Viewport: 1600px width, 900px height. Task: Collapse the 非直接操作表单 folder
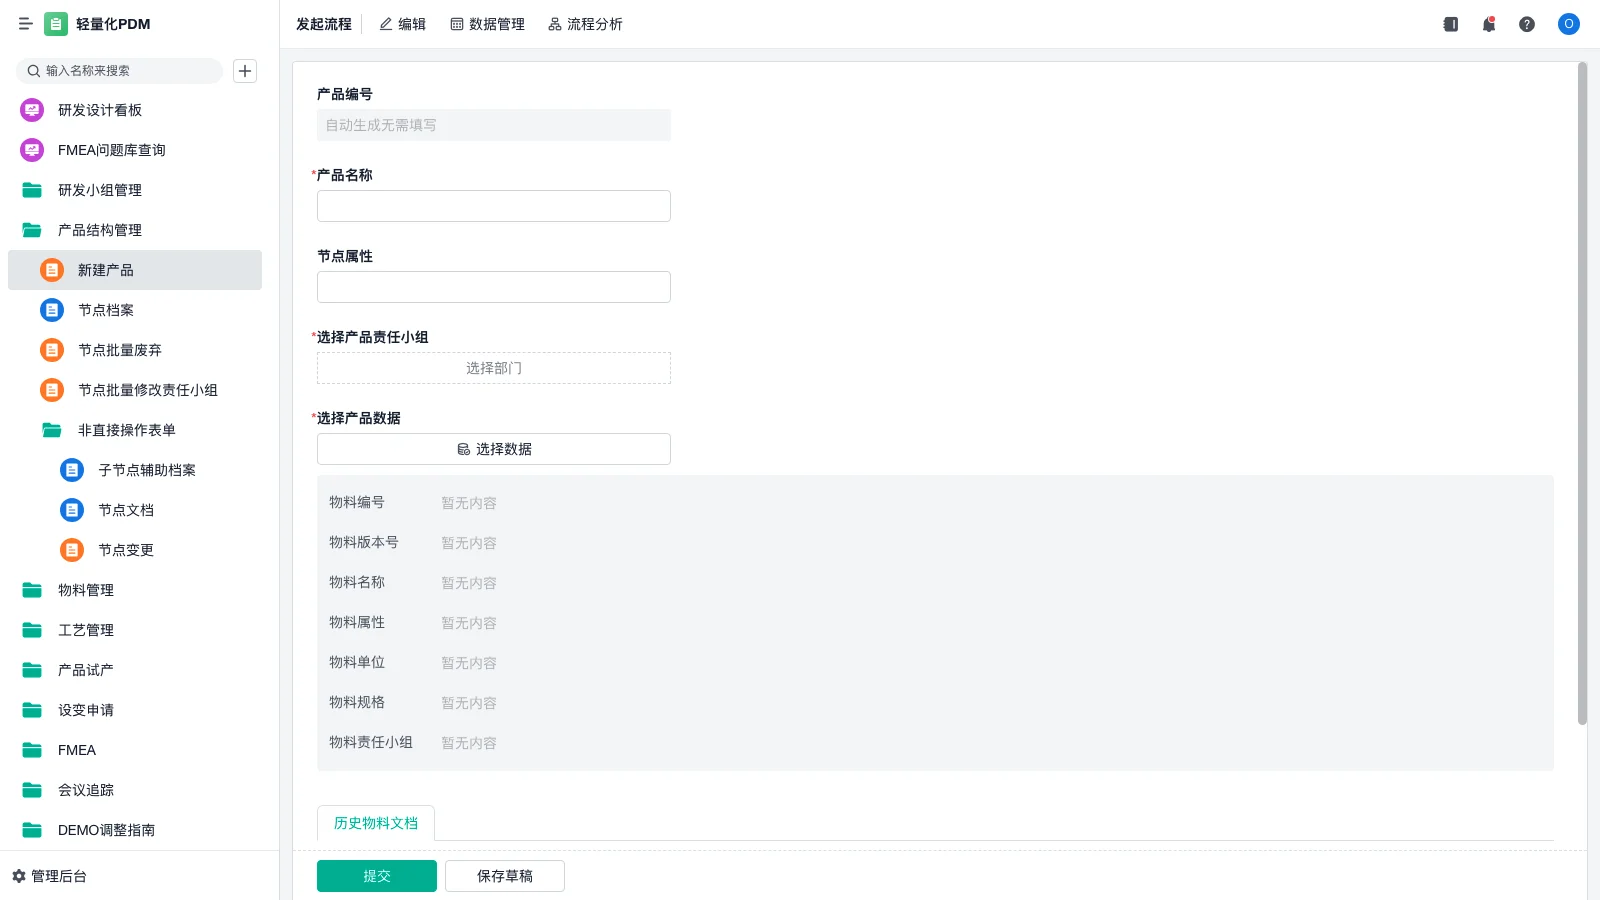pos(126,430)
